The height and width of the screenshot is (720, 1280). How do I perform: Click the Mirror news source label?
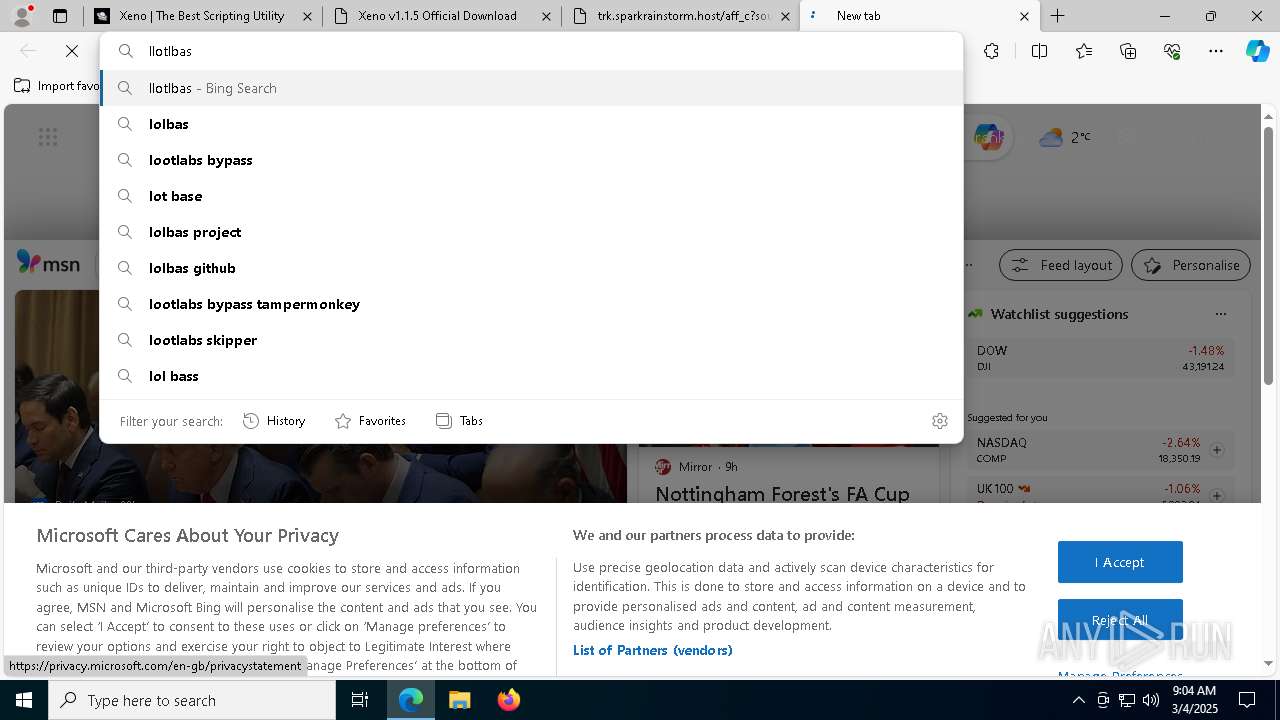click(695, 467)
